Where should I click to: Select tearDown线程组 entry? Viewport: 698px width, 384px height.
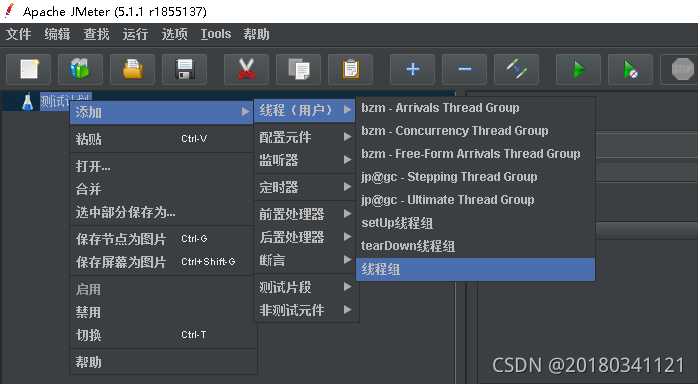coord(475,246)
